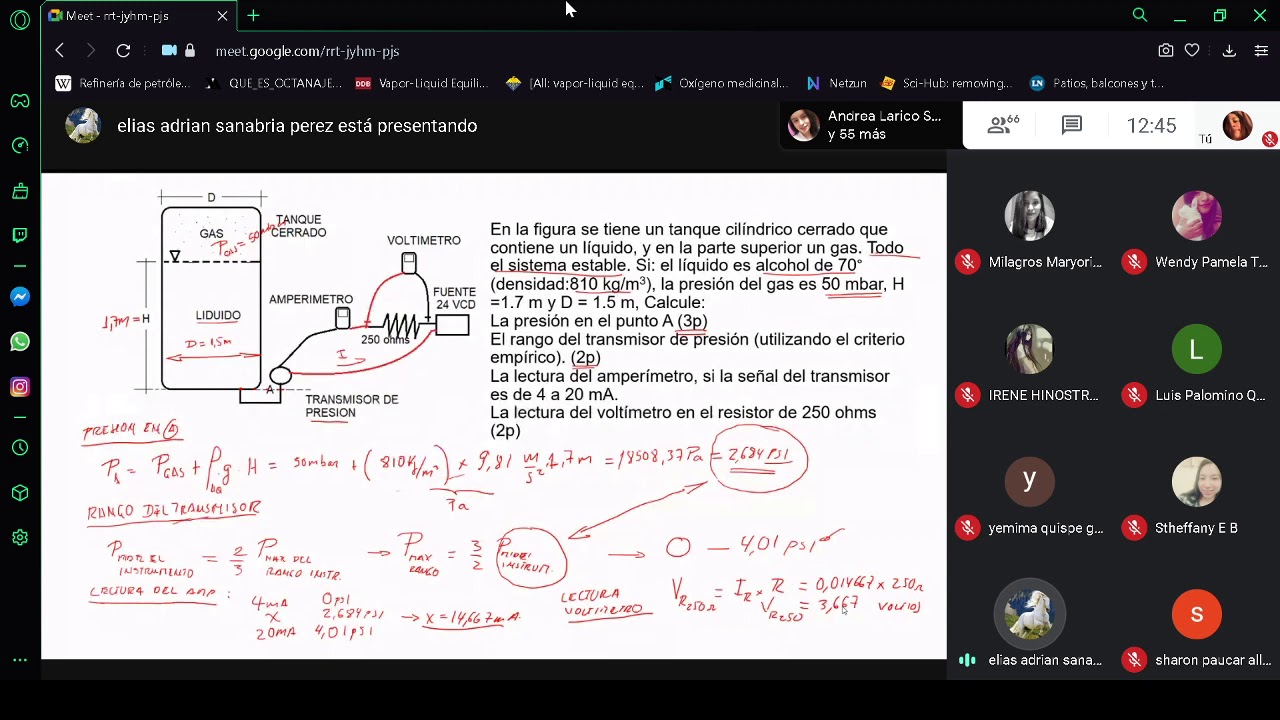This screenshot has width=1280, height=720.
Task: Open the Meet chat panel icon
Action: [1072, 125]
